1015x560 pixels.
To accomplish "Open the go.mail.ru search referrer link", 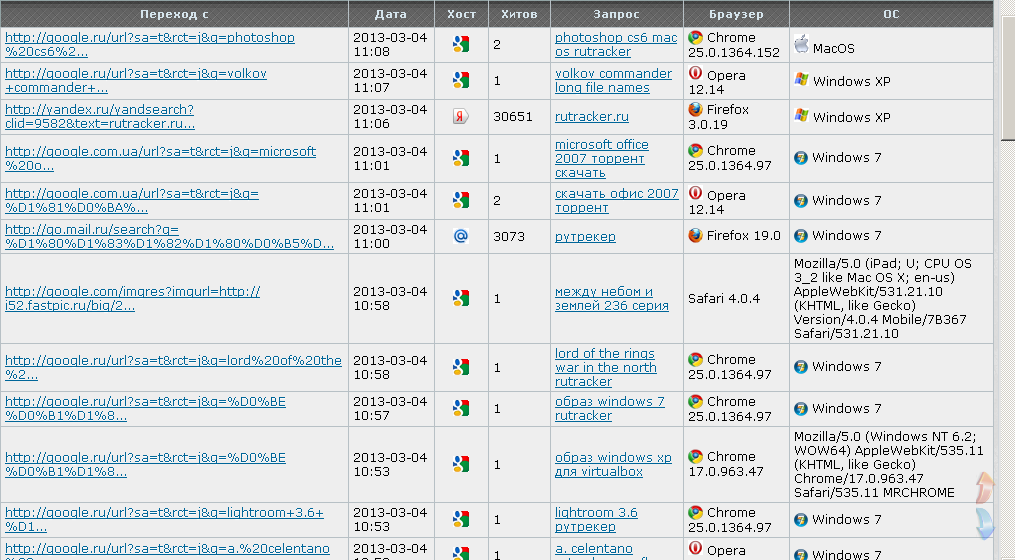I will click(169, 237).
